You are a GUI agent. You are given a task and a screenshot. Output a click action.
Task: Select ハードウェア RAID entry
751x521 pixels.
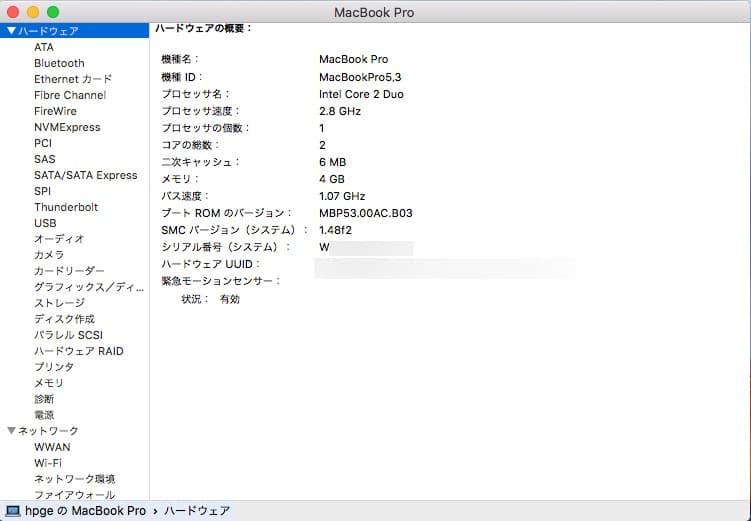click(x=79, y=351)
